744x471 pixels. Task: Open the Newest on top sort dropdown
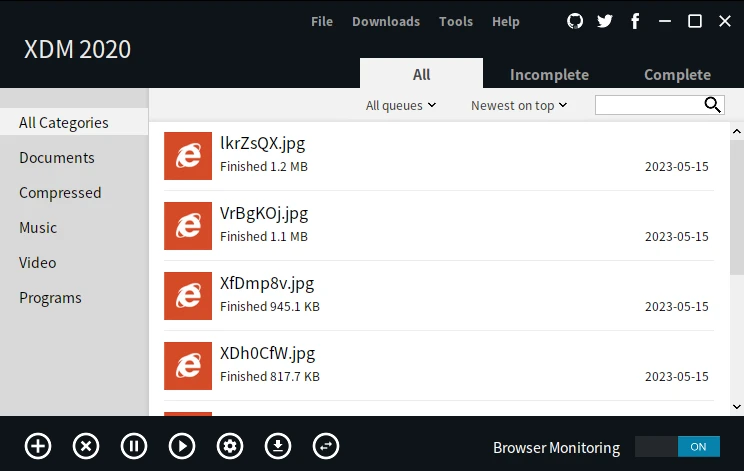pyautogui.click(x=519, y=105)
